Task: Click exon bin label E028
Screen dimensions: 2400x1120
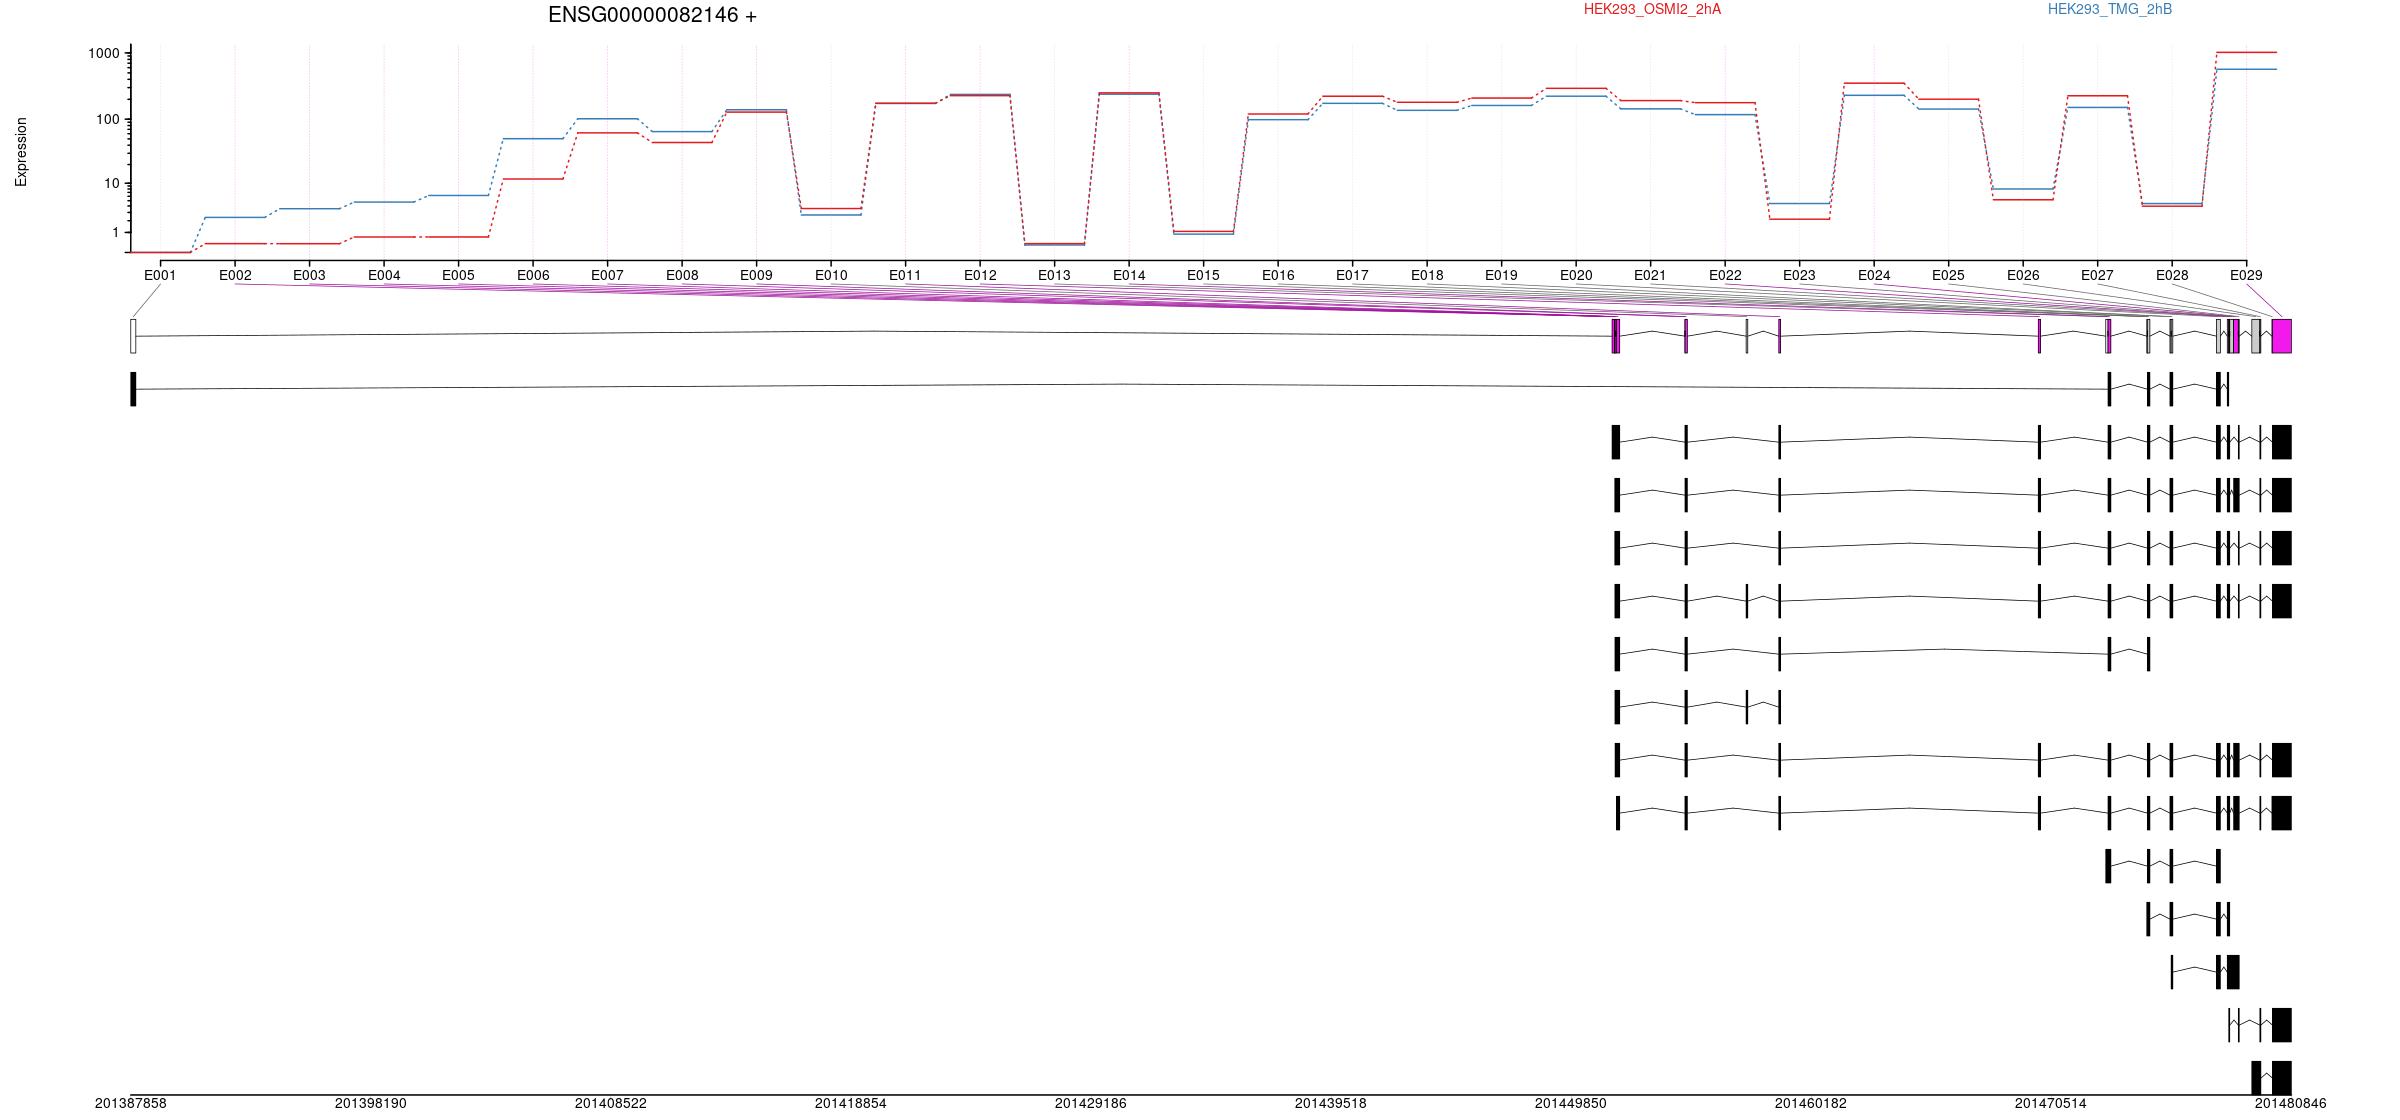Action: [2172, 275]
